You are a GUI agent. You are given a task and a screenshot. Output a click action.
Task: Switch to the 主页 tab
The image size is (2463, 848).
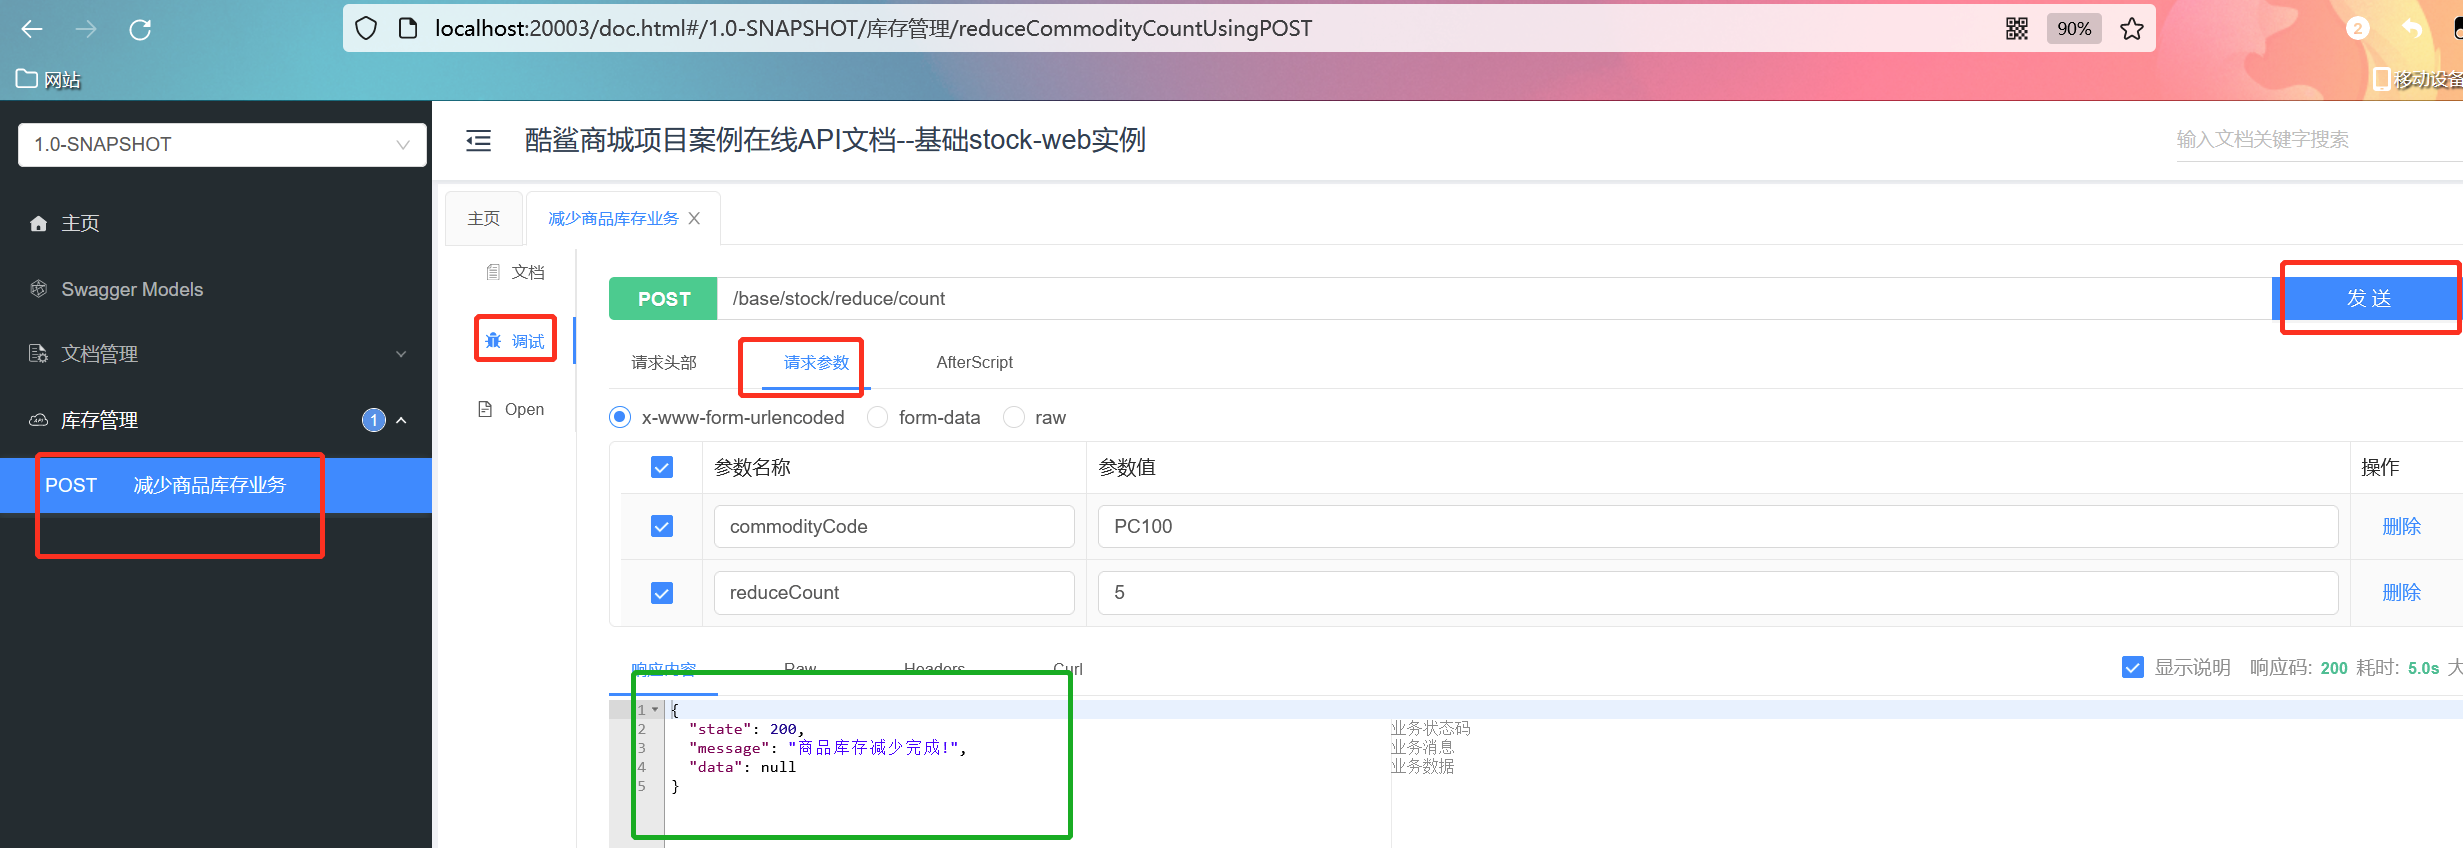coord(484,218)
